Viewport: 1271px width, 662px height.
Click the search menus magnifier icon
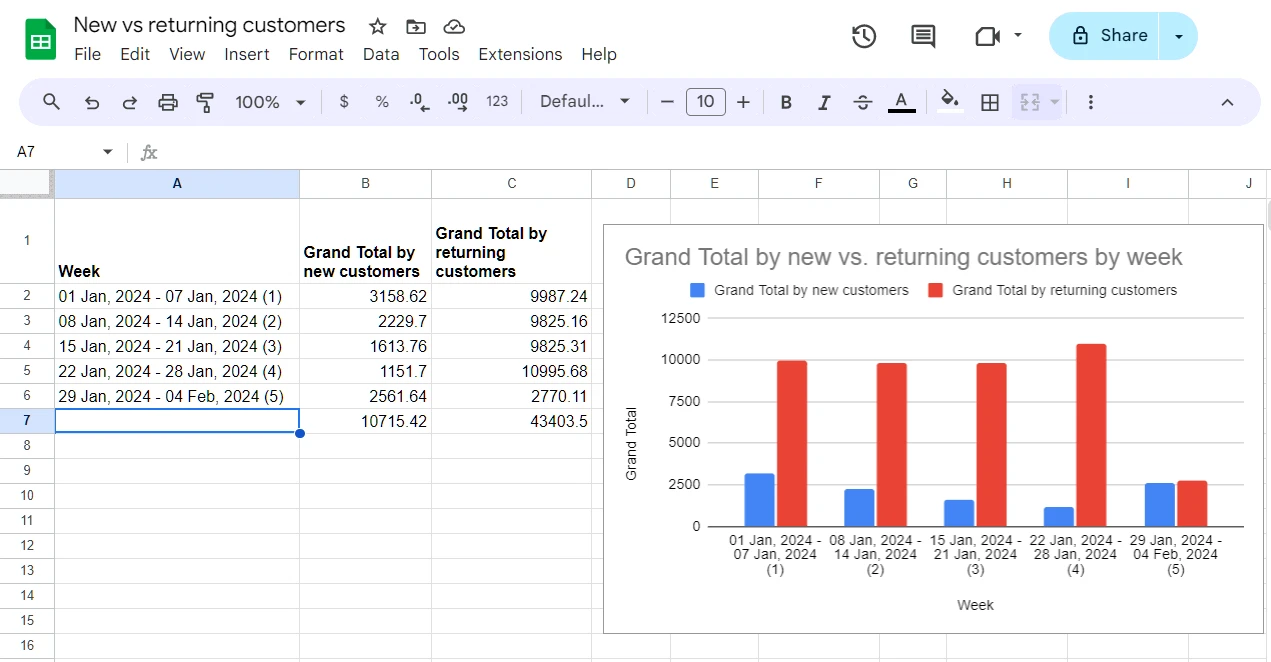52,102
